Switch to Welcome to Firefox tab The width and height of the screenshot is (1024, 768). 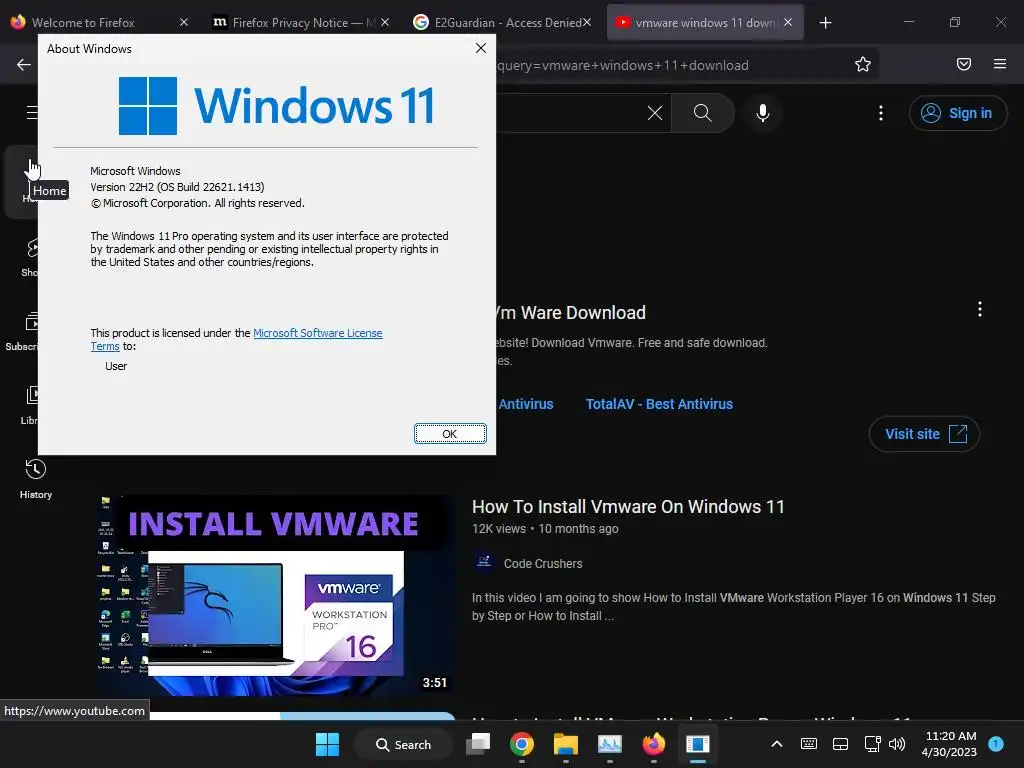[83, 23]
